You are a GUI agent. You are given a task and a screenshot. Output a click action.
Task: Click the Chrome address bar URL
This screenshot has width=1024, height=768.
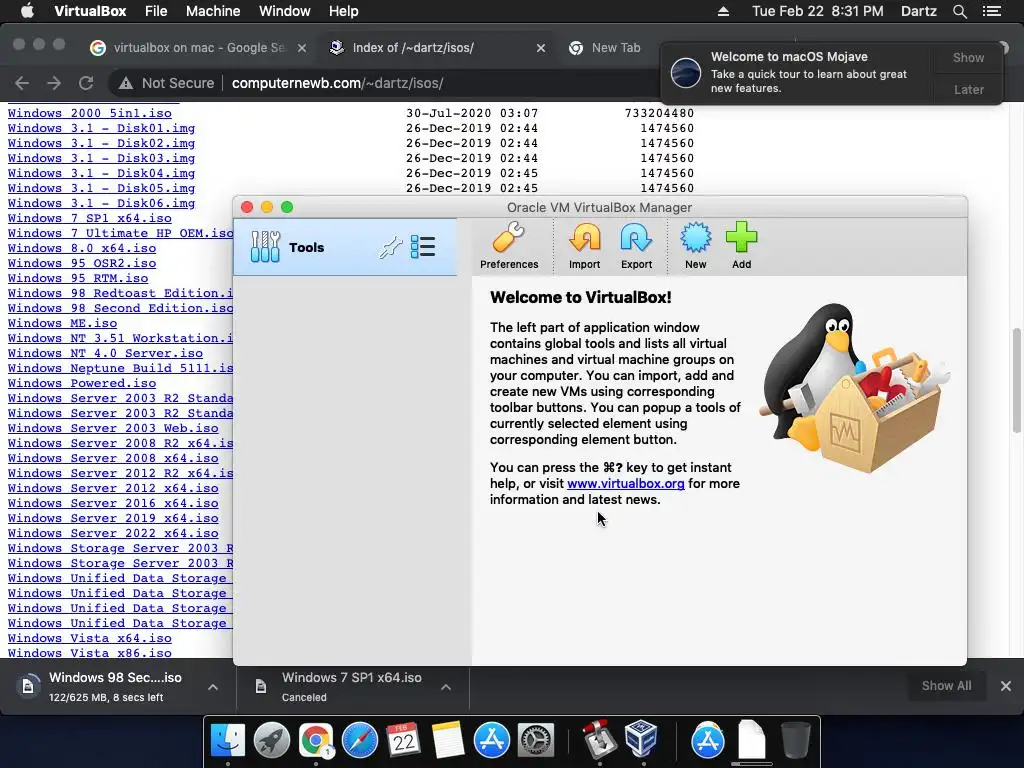point(337,83)
